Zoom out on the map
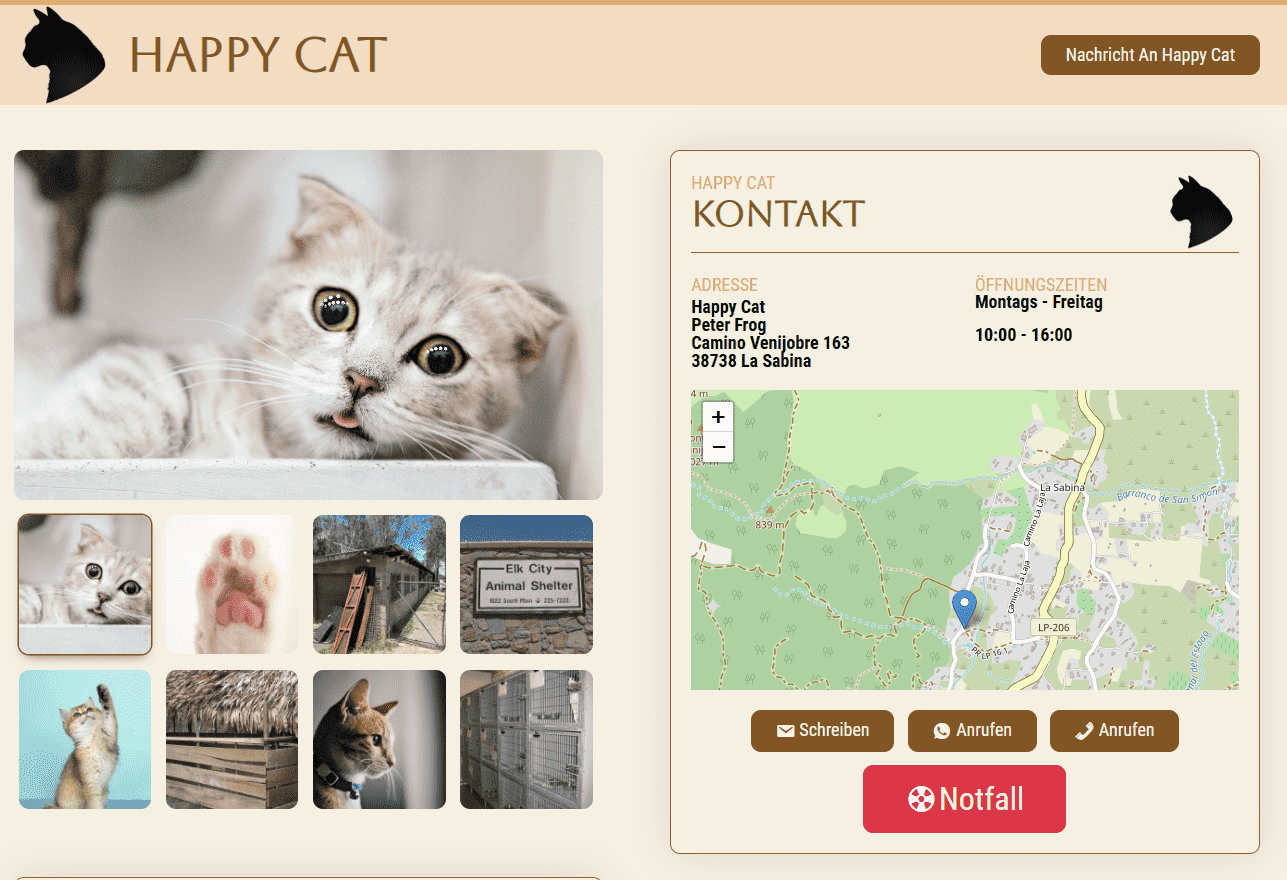 tap(718, 447)
